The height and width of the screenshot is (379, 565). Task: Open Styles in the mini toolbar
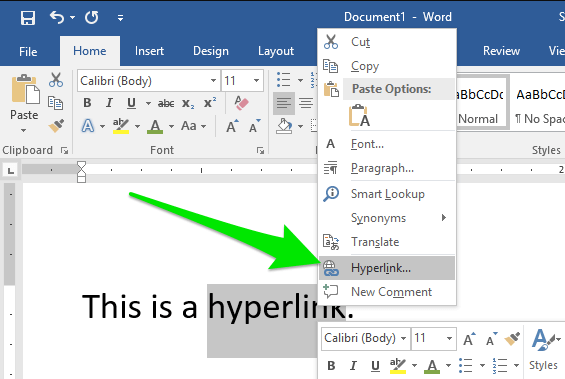pos(543,349)
